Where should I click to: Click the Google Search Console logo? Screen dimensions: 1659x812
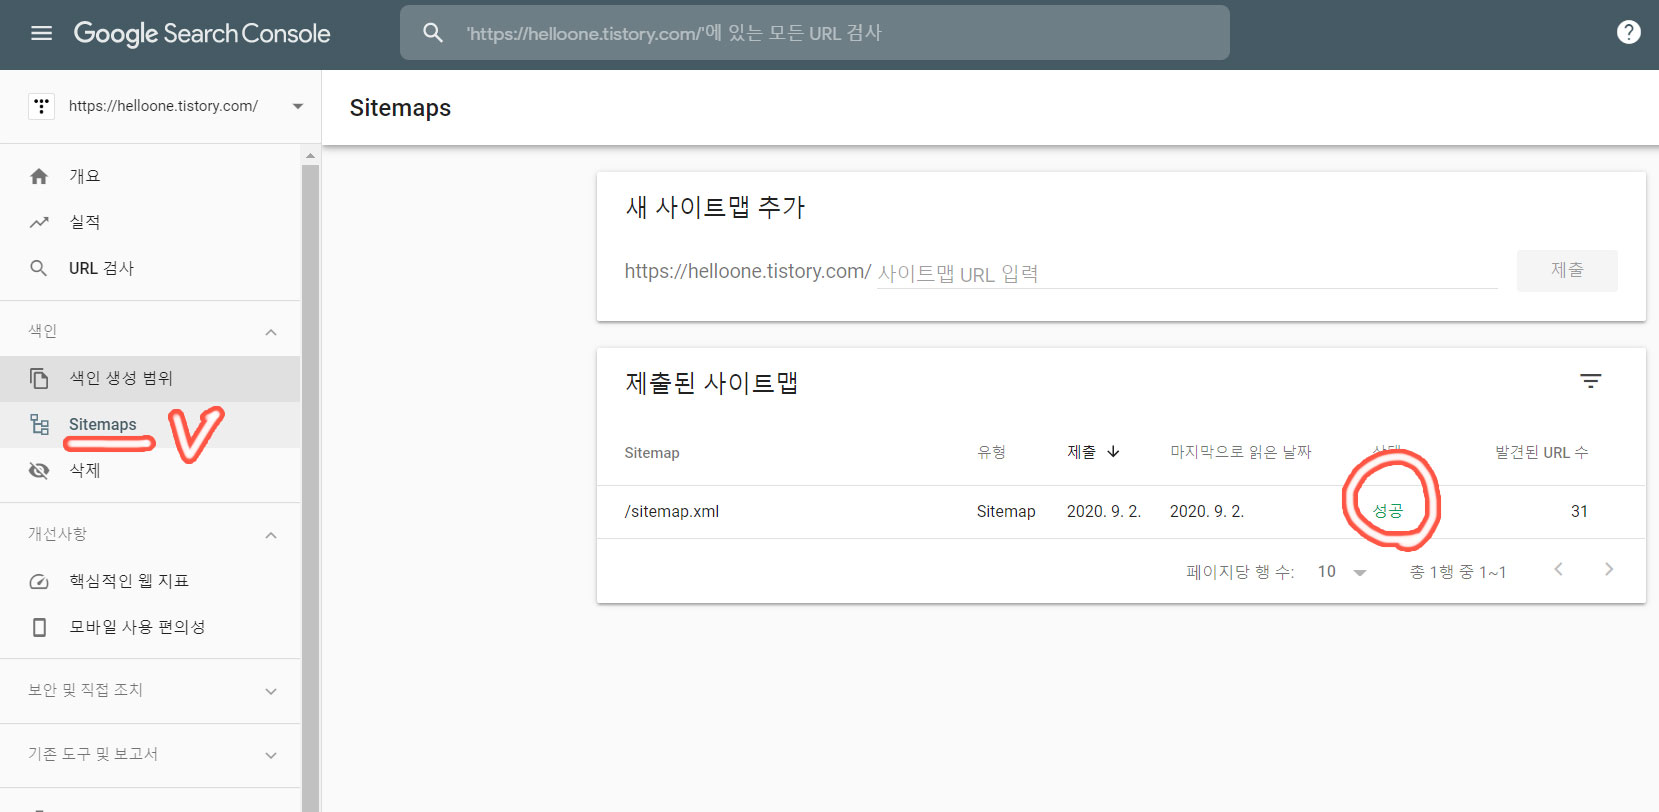coord(202,33)
